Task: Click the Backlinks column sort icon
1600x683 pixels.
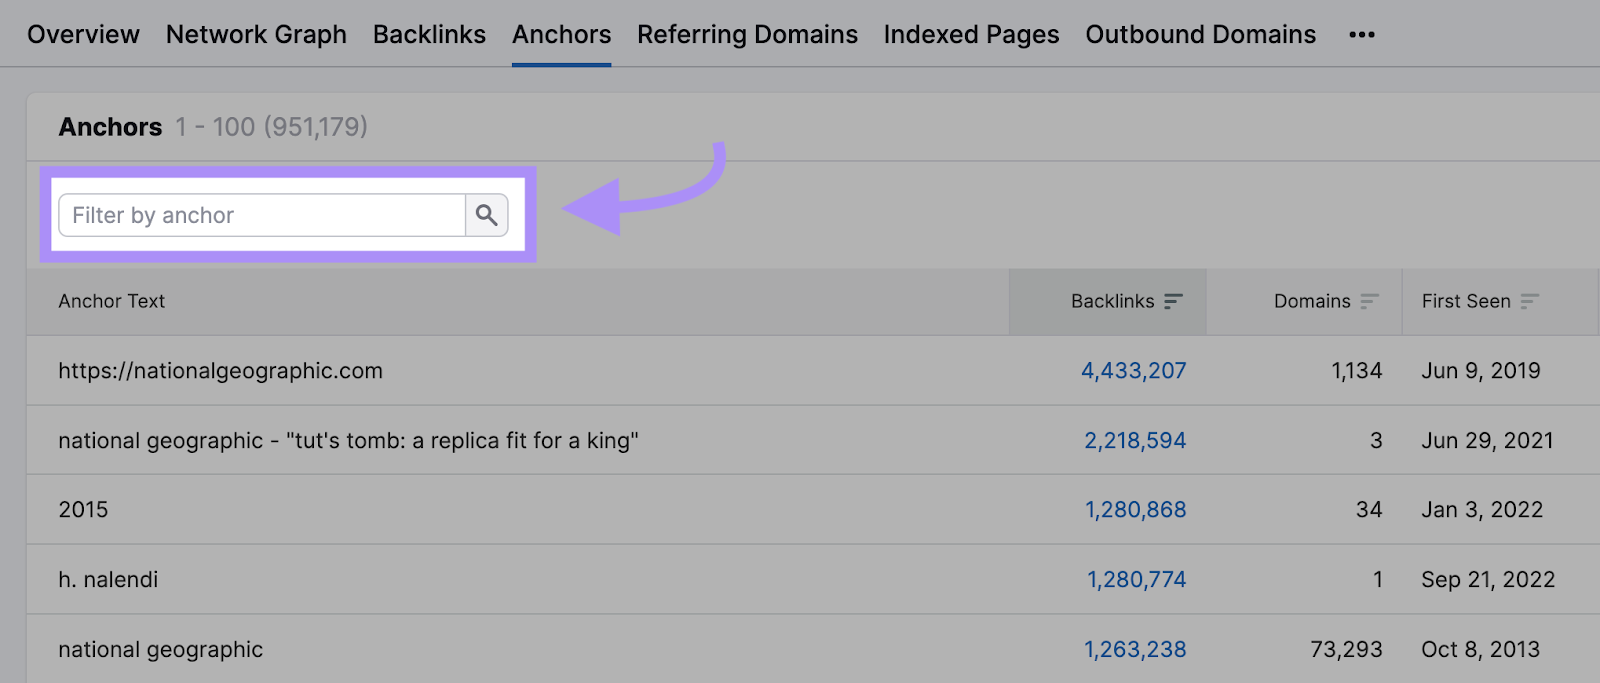Action: 1174,301
